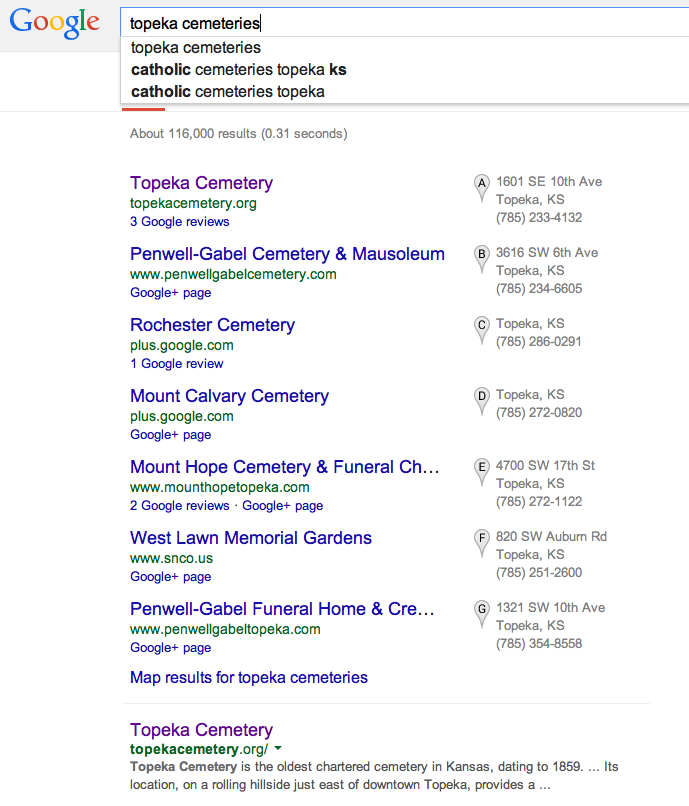Expand the topekacemetery.org green arrow dropdown
Screen dimensions: 689x806
tap(278, 749)
